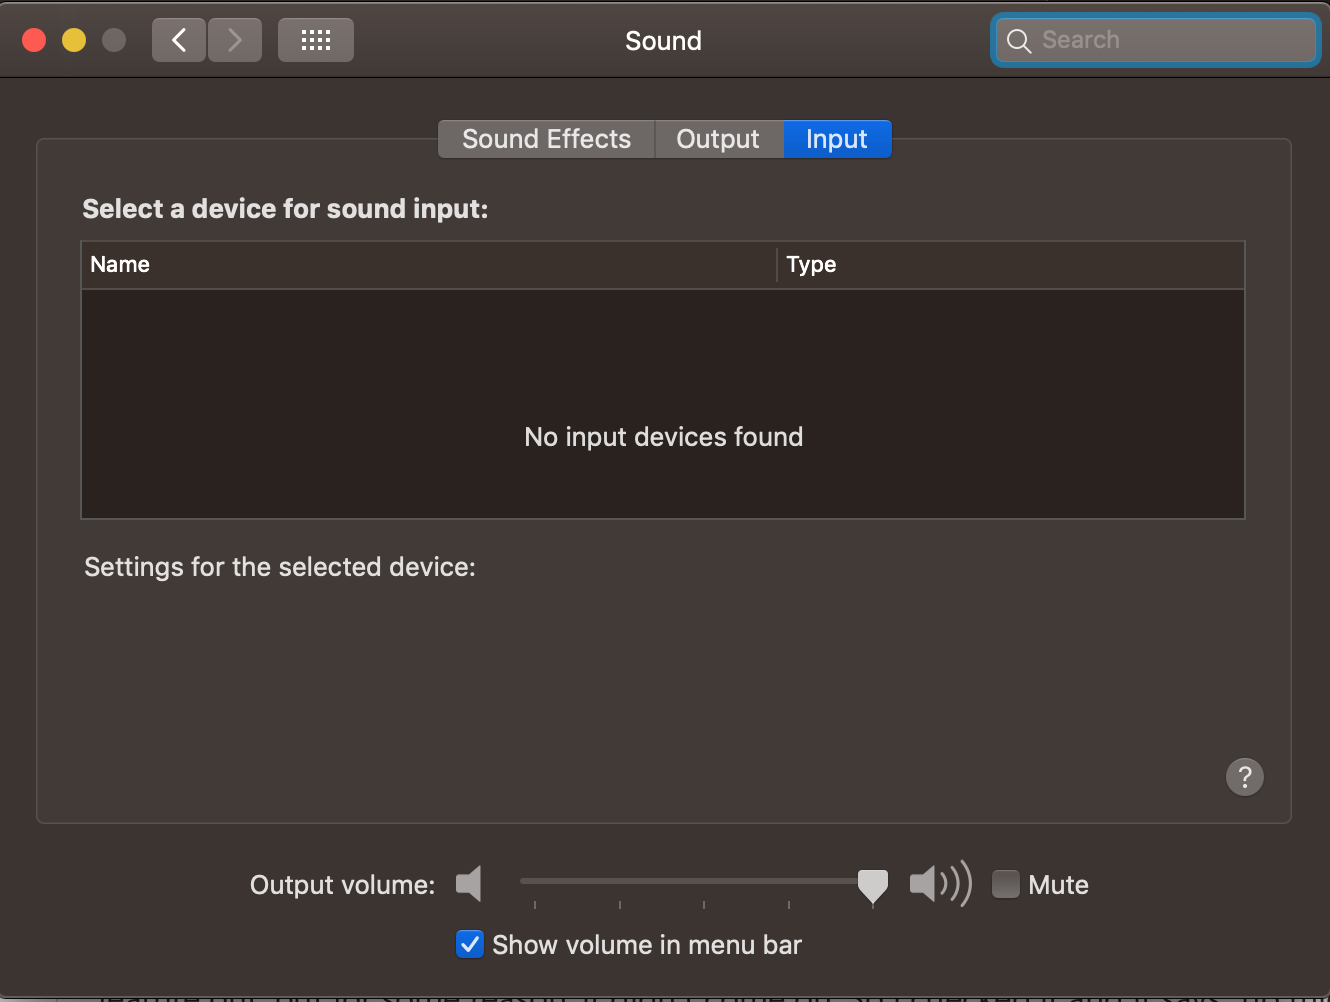Go back using the left chevron button
This screenshot has width=1330, height=1002.
(x=179, y=40)
